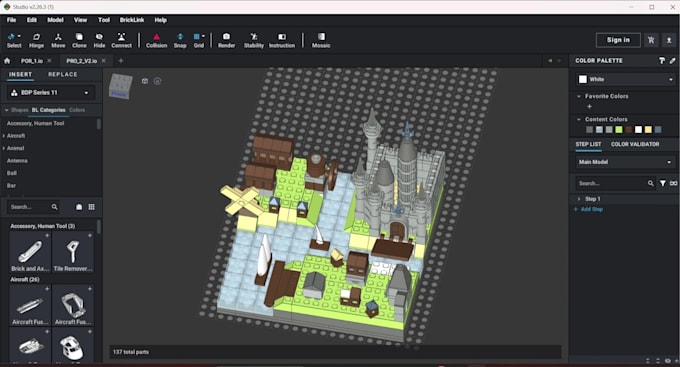Viewport: 680px width, 367px height.
Task: Click the upload icon beside cart
Action: (x=669, y=40)
